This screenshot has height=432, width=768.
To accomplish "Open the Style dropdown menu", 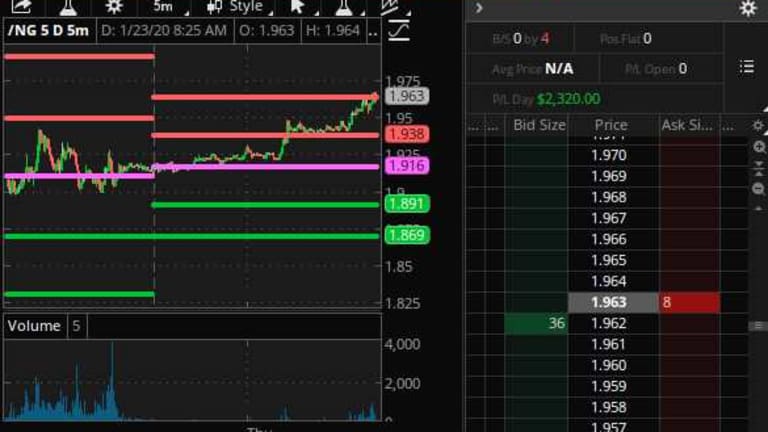I will click(x=239, y=6).
